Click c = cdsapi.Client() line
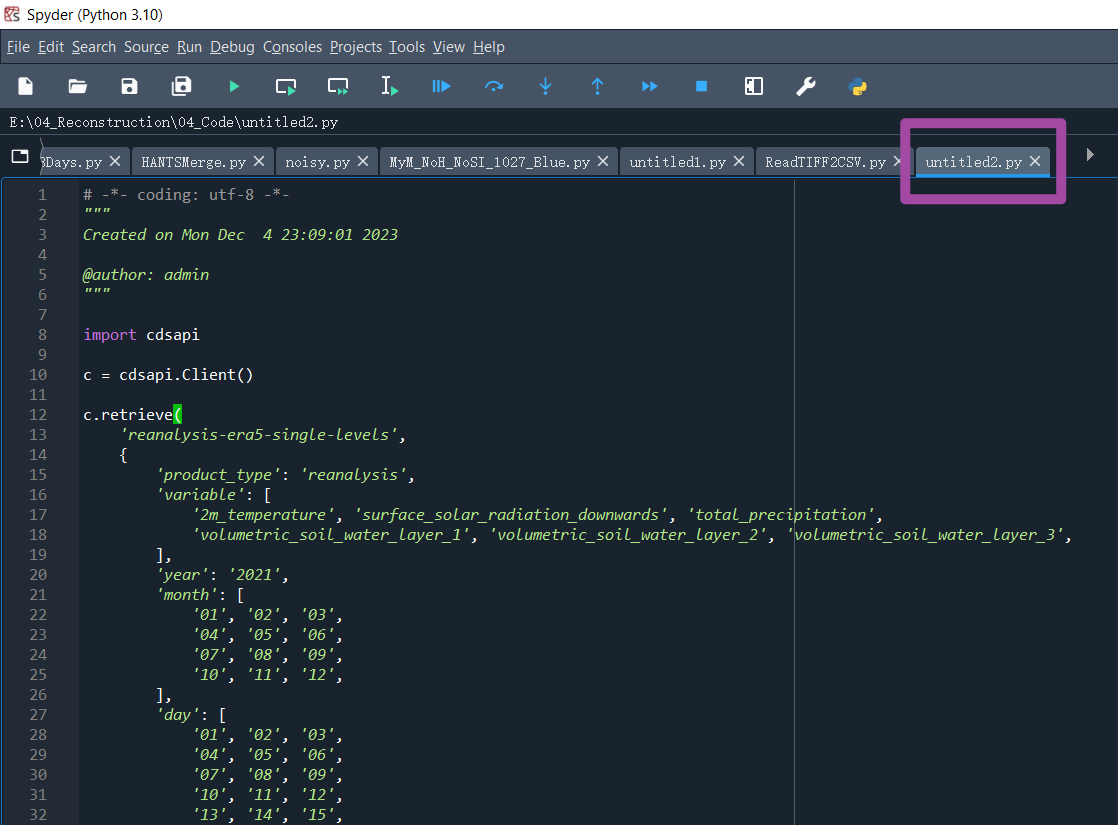1118x825 pixels. [168, 375]
